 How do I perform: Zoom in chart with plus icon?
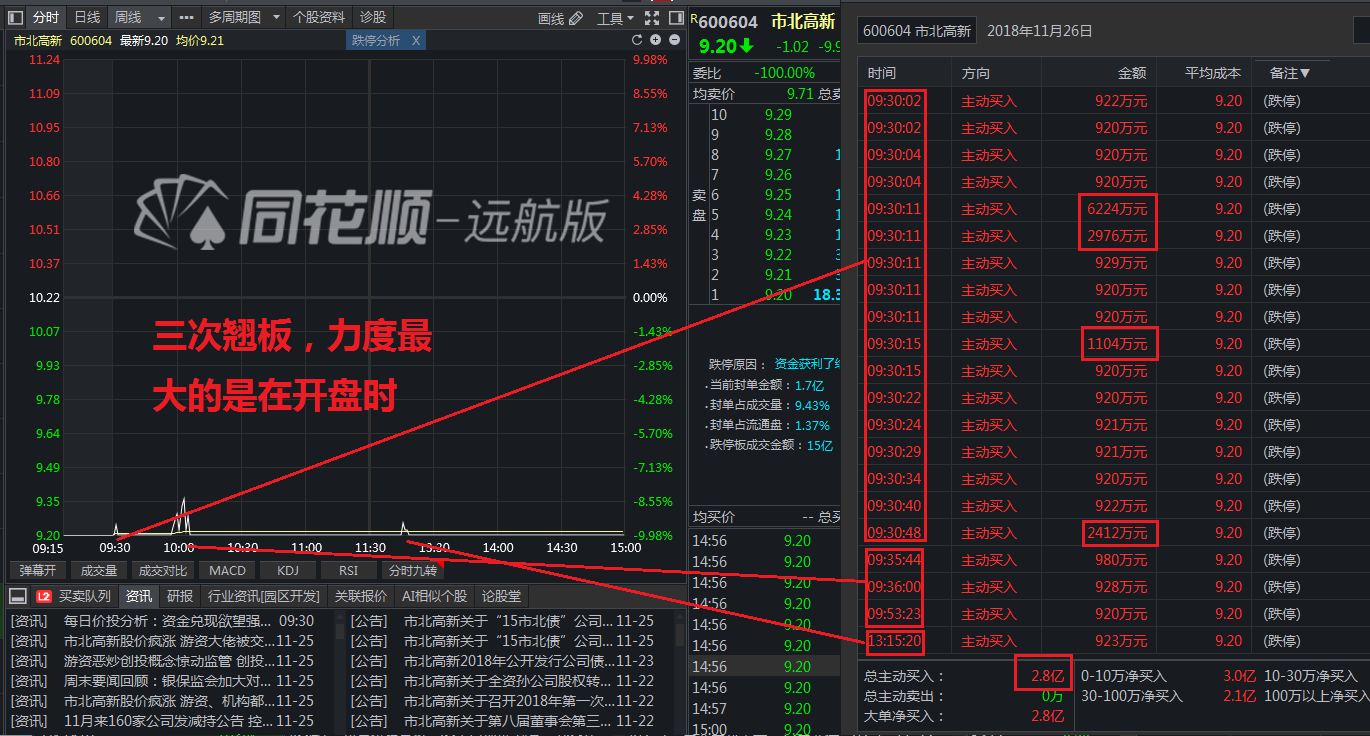[x=656, y=40]
